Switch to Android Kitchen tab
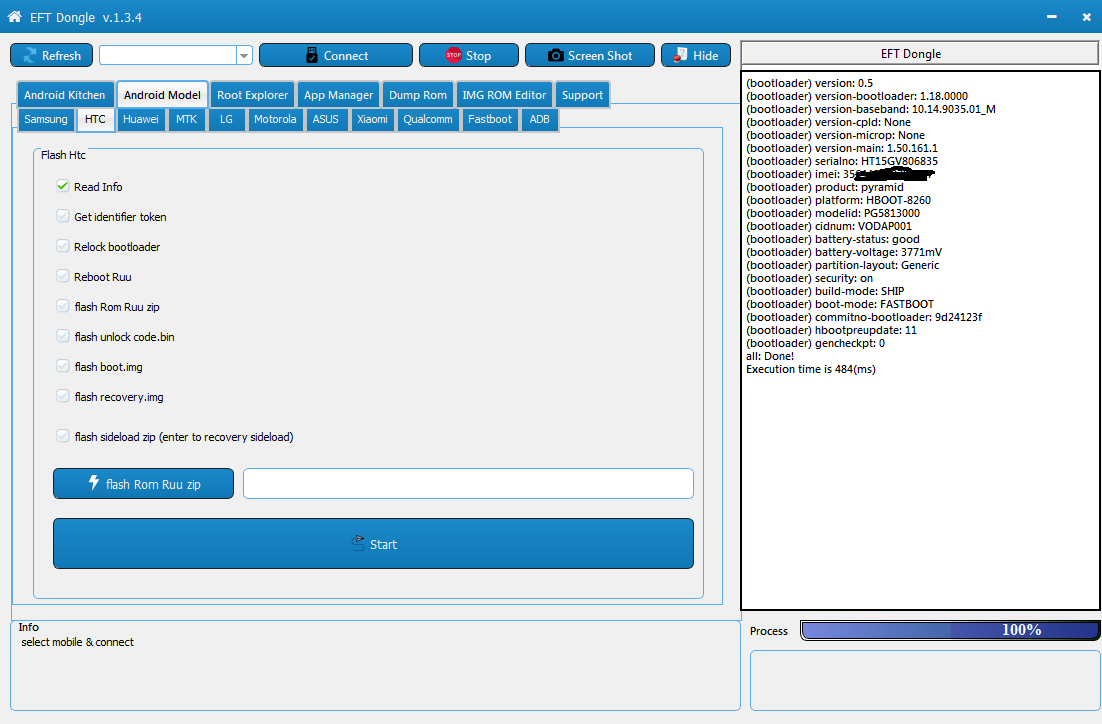Viewport: 1102px width, 724px height. pos(65,95)
